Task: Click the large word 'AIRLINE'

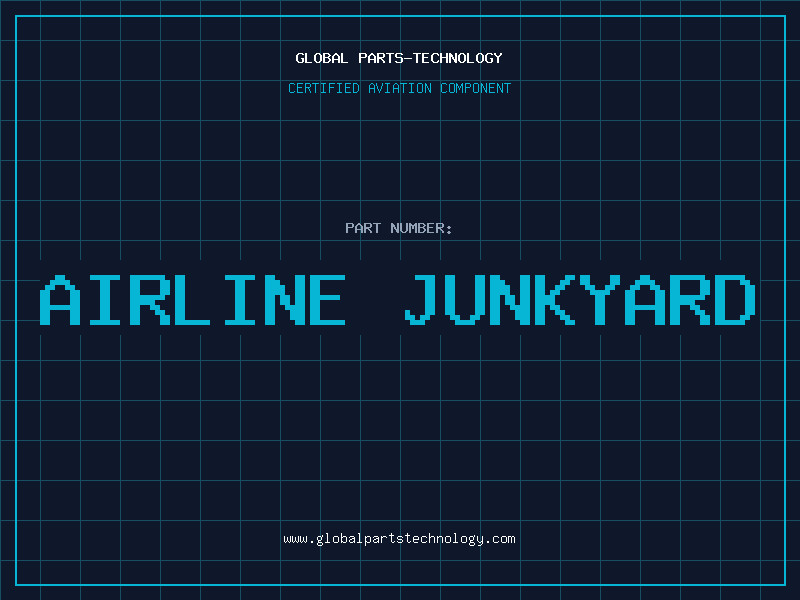Action: (x=193, y=299)
